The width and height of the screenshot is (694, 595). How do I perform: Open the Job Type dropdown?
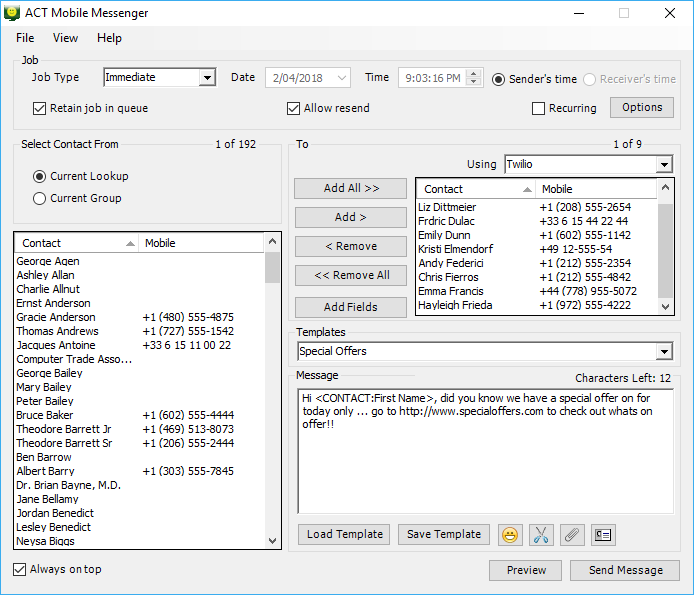point(207,78)
